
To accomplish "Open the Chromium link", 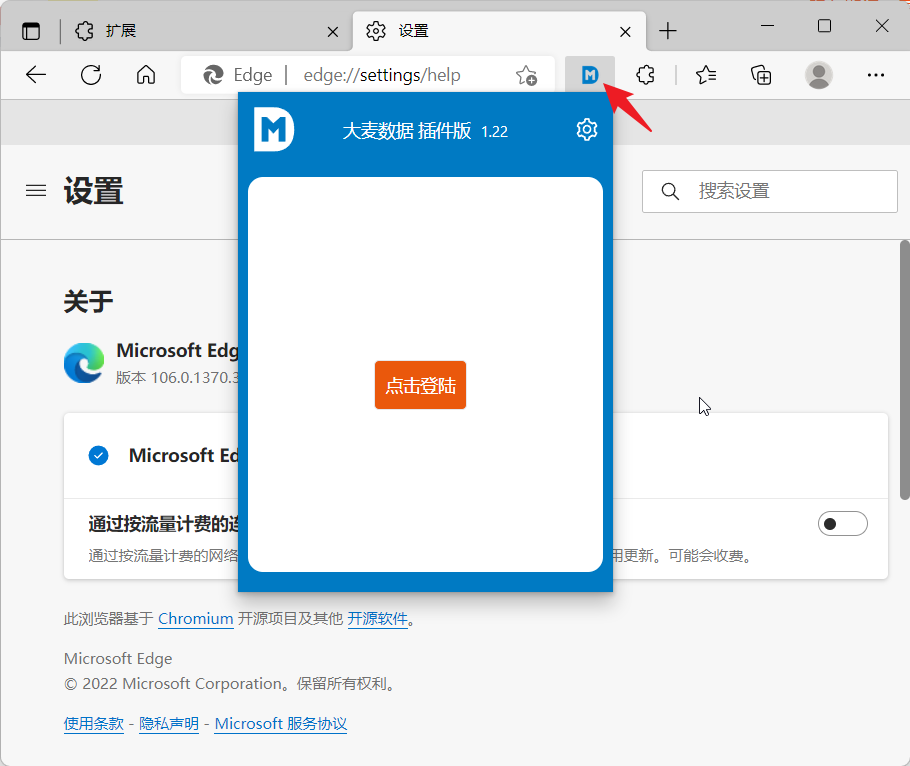I will (x=196, y=619).
